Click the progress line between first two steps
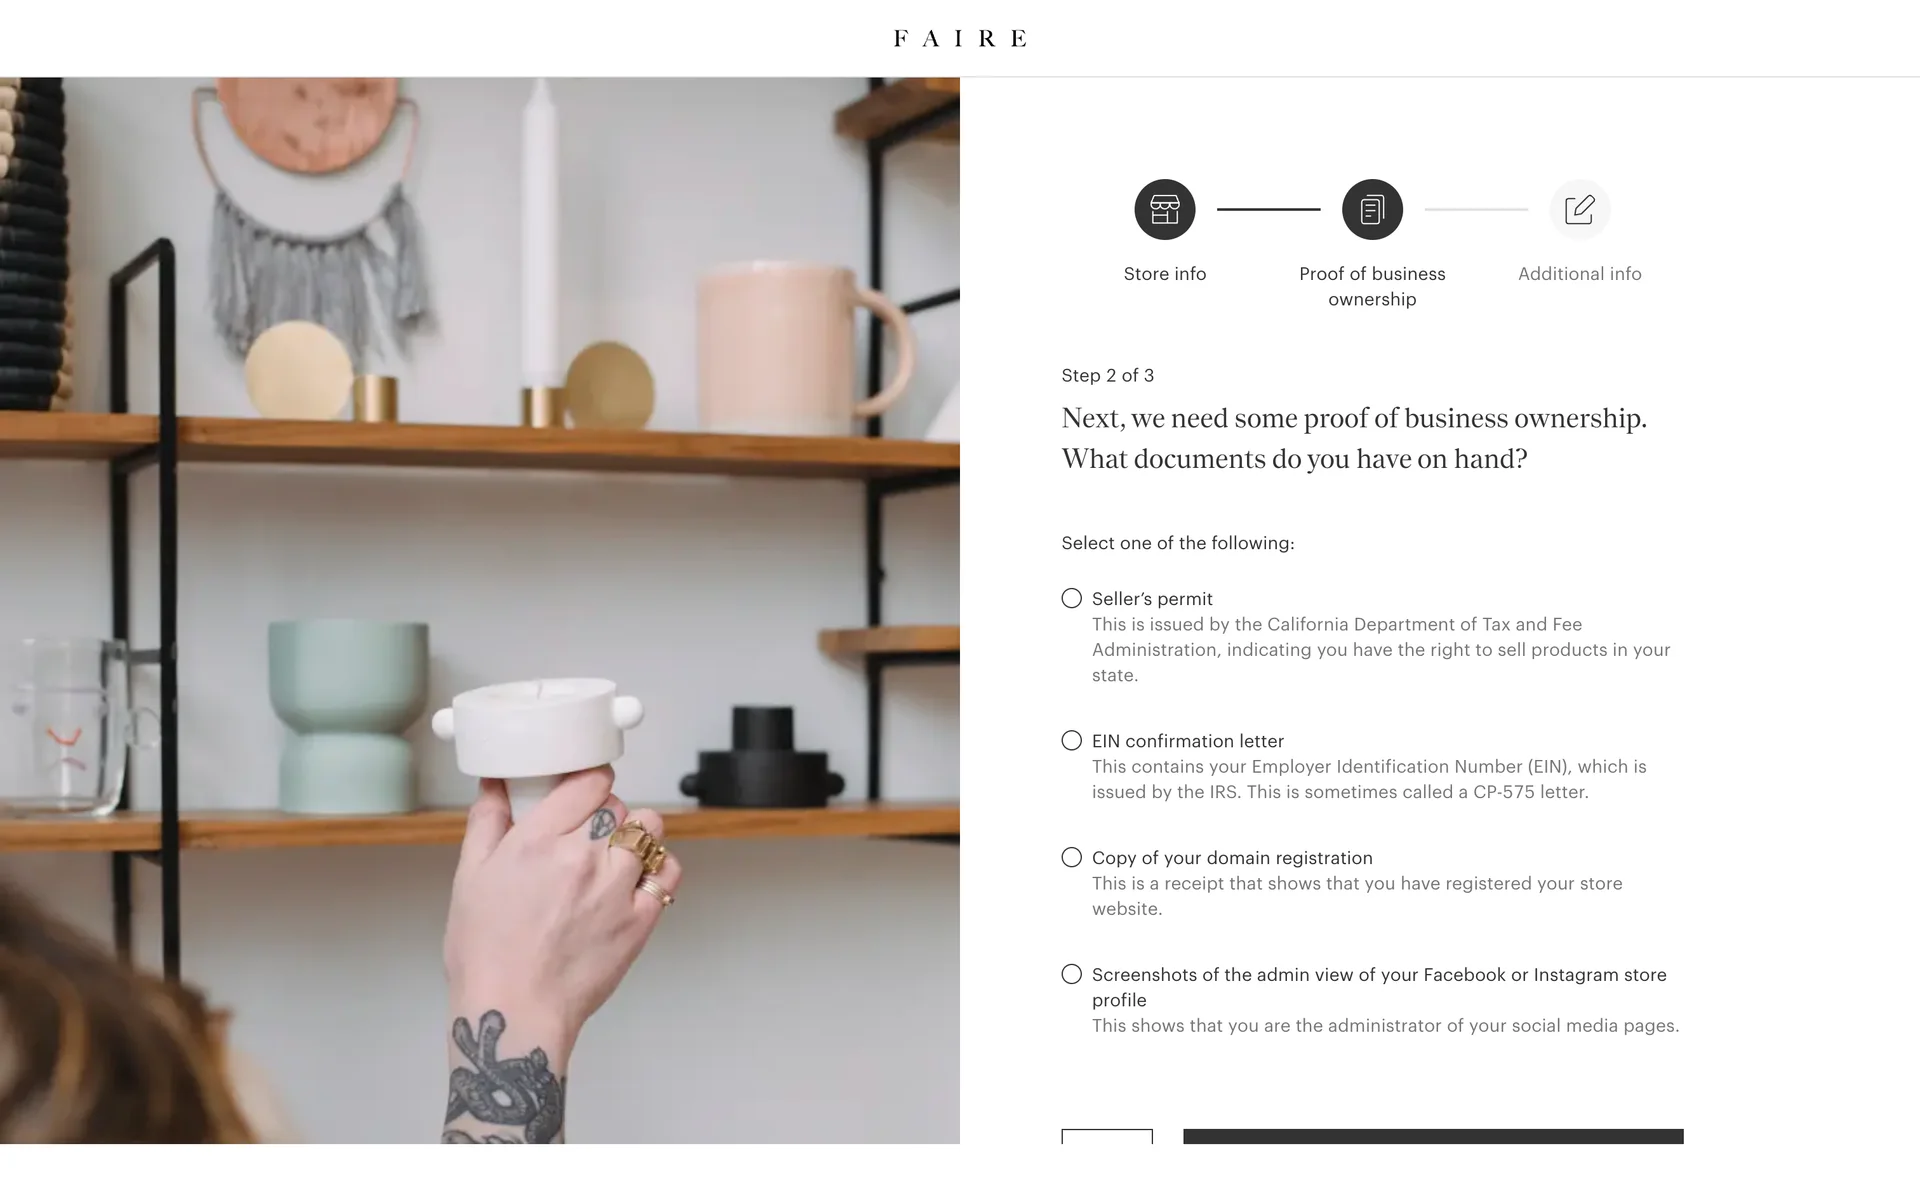 1268,209
